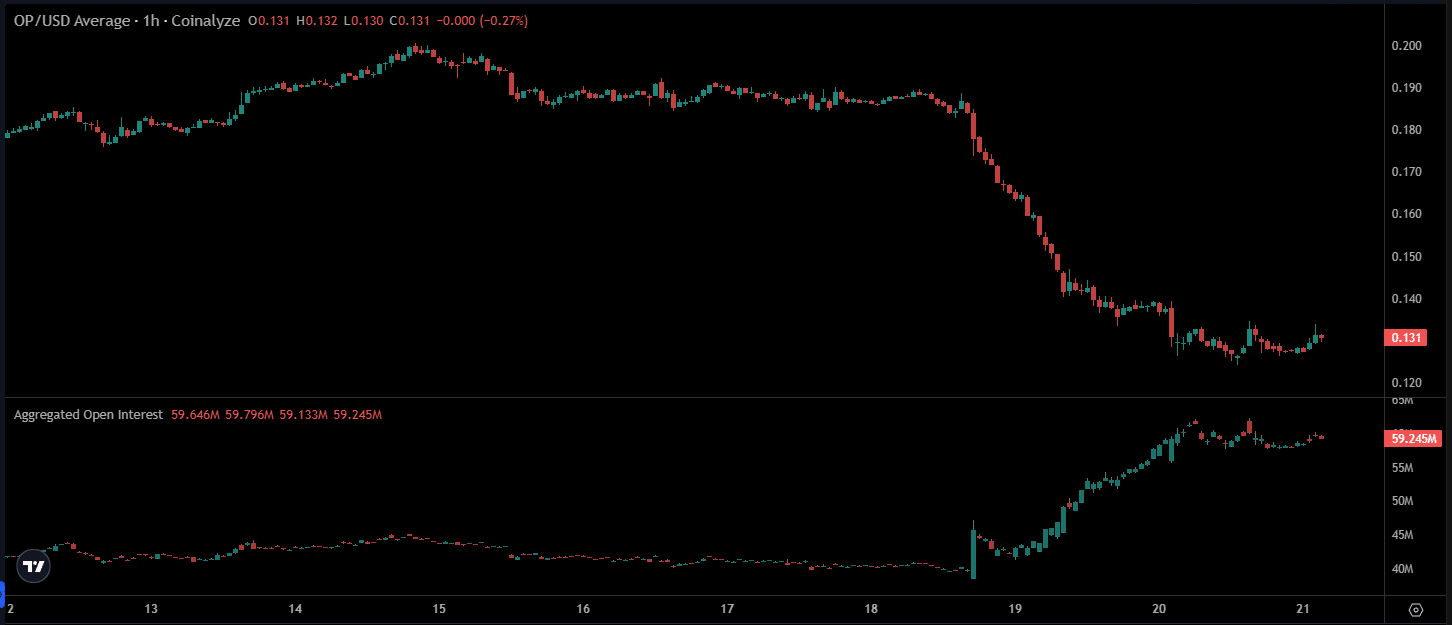Click date 18 on the time axis
The height and width of the screenshot is (625, 1452).
[871, 609]
